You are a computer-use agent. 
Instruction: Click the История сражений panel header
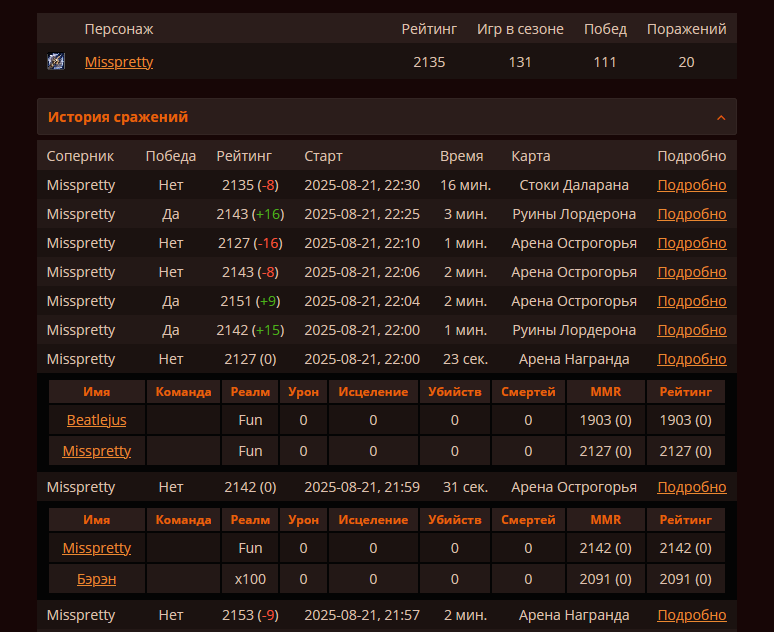(387, 117)
